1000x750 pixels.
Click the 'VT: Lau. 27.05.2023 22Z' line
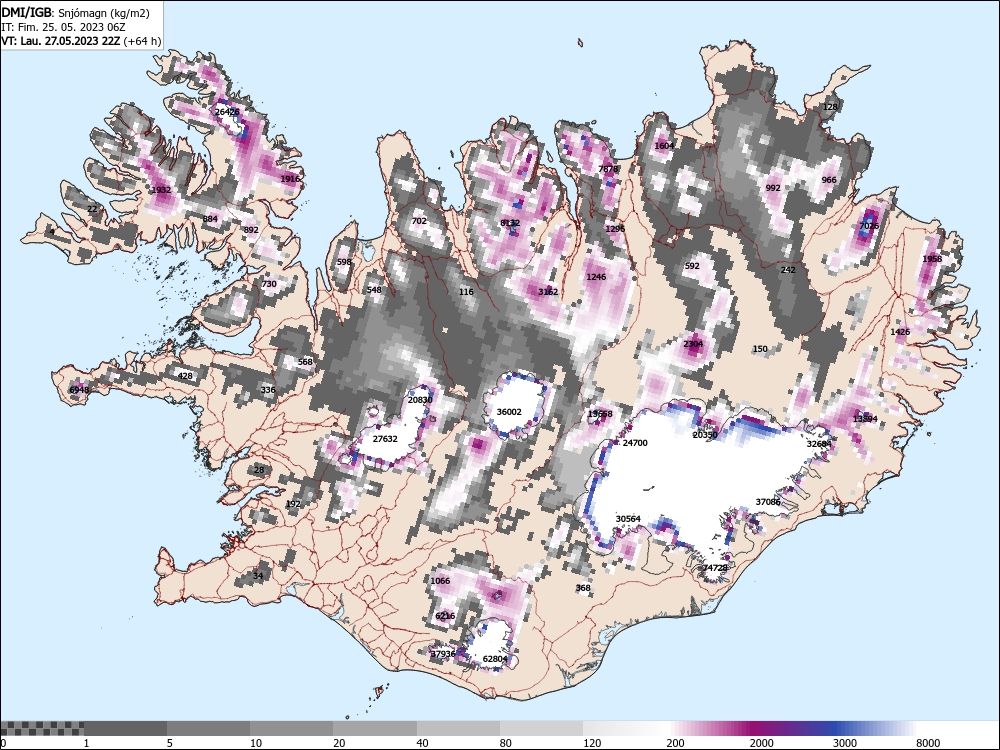80,41
